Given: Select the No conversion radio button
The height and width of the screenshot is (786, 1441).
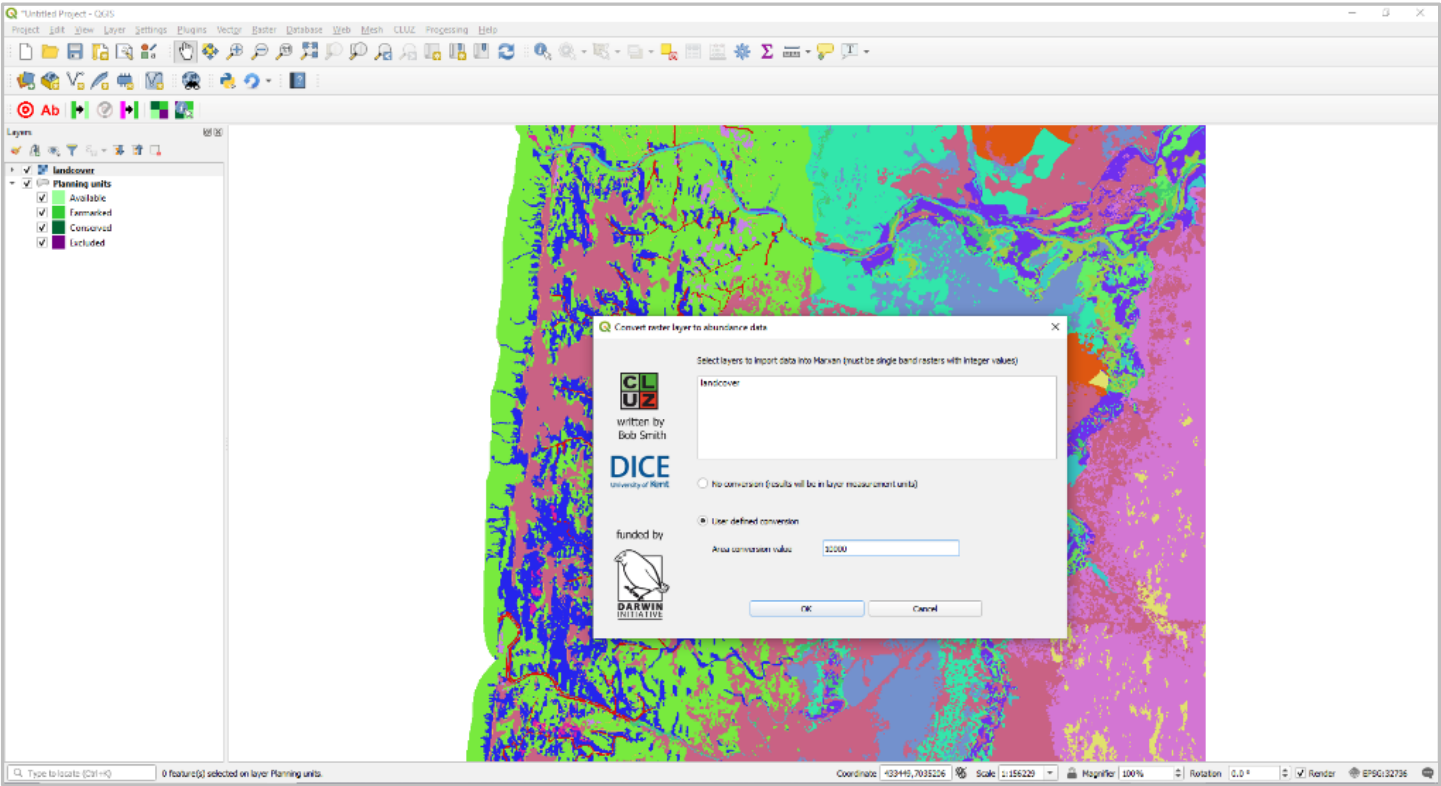Looking at the screenshot, I should pyautogui.click(x=703, y=484).
